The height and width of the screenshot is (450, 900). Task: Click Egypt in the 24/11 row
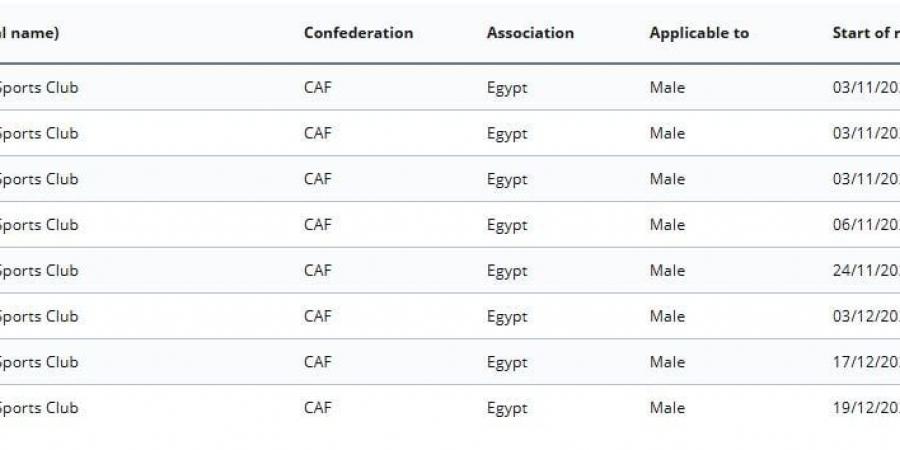tap(507, 271)
